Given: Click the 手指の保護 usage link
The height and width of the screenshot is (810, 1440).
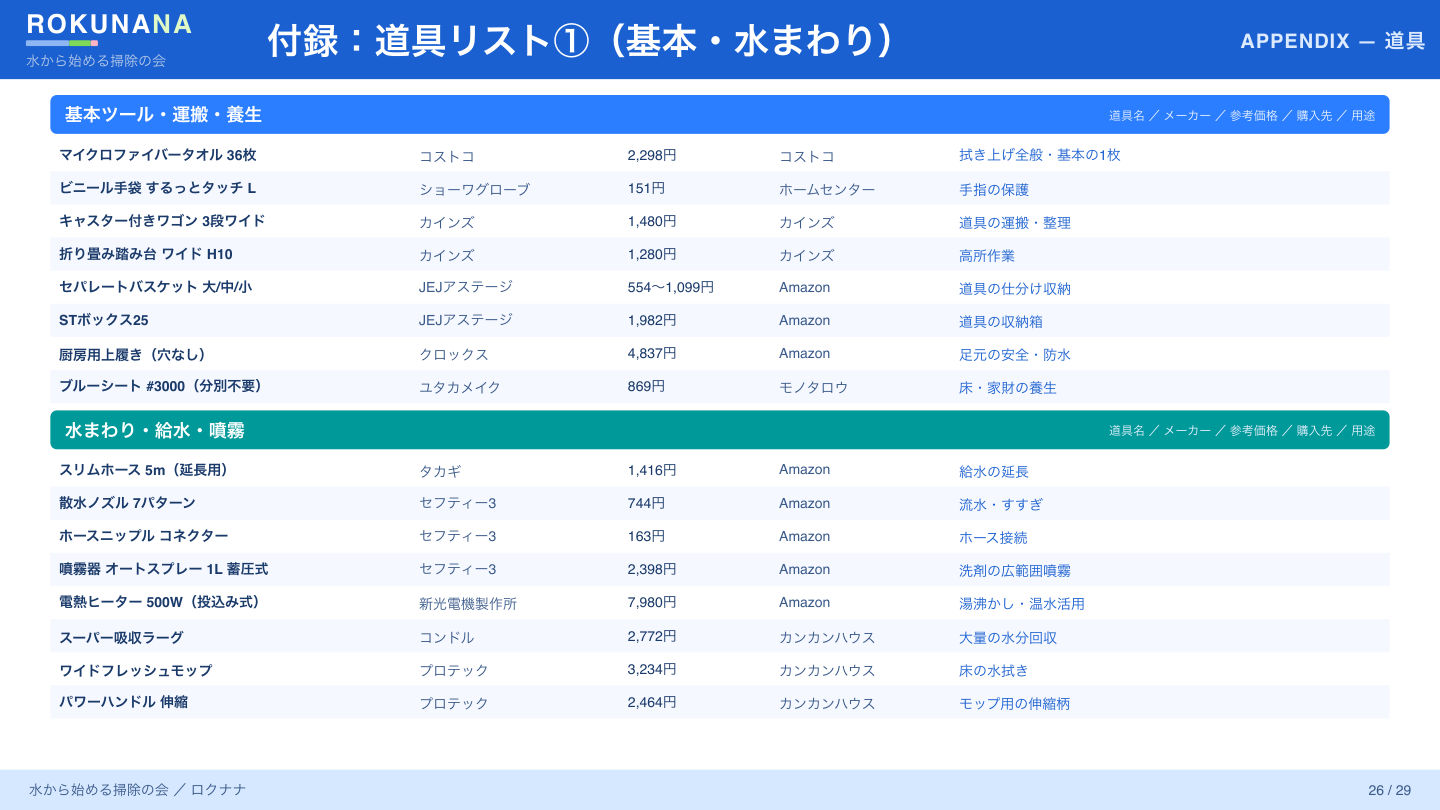Looking at the screenshot, I should [x=994, y=189].
